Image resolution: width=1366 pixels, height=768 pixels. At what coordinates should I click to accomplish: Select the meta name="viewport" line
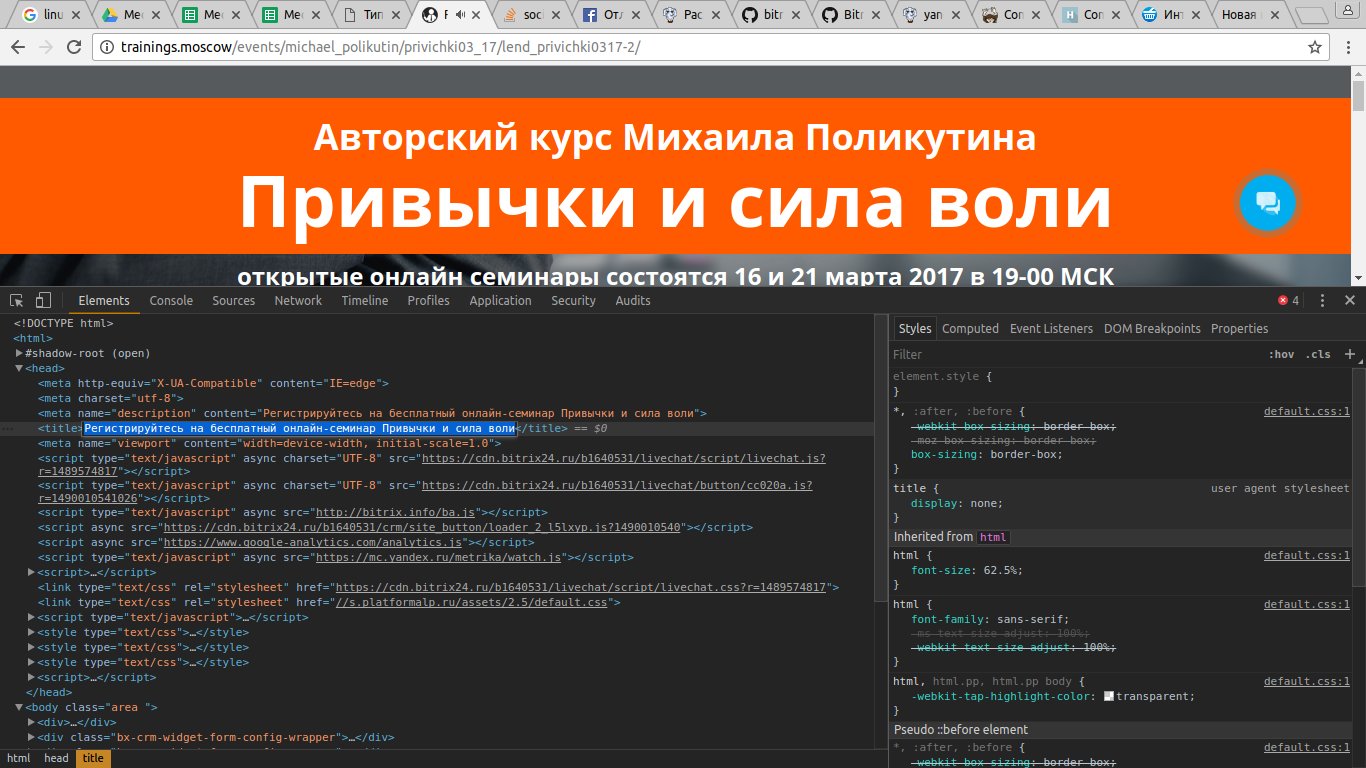(x=269, y=443)
